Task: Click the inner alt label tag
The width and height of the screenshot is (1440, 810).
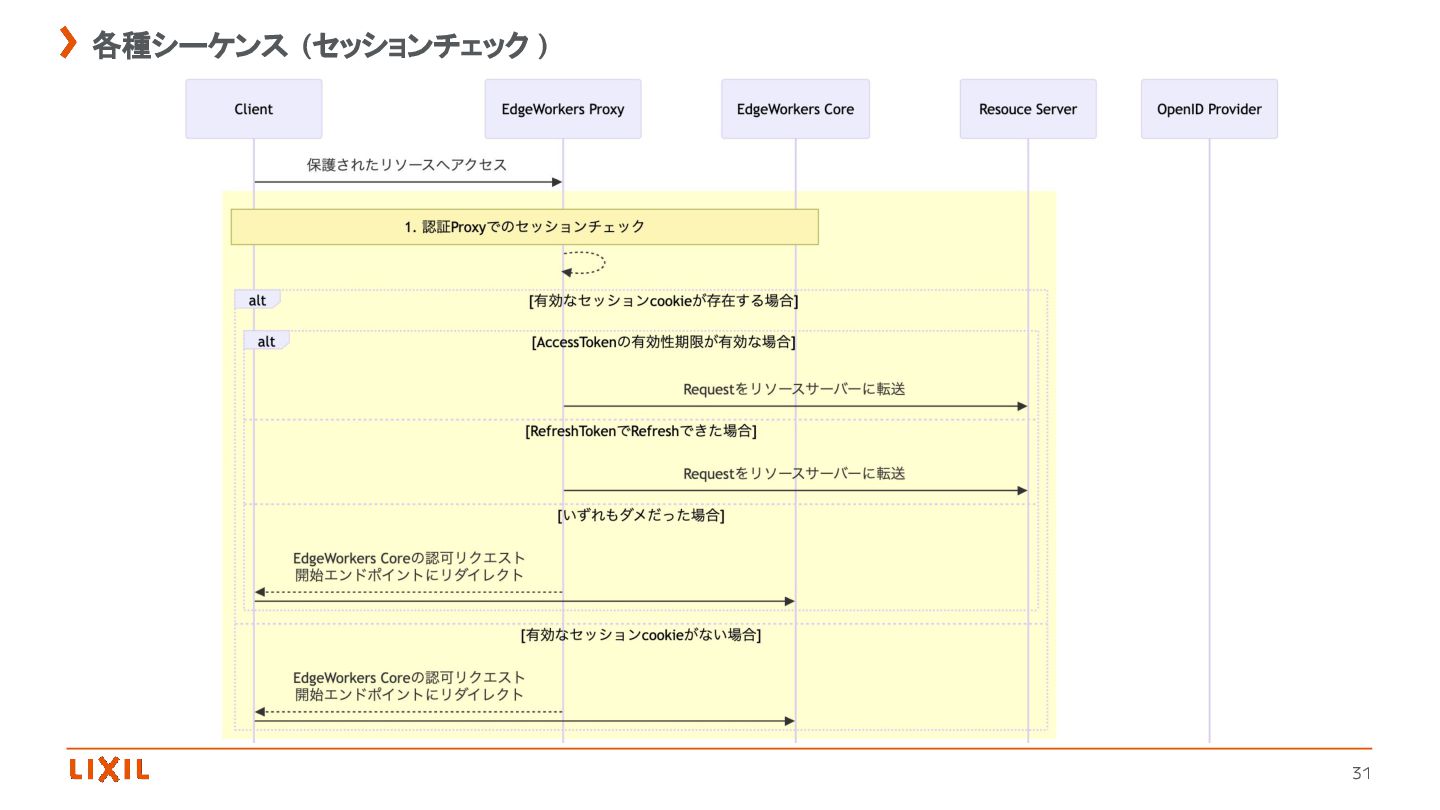Action: [266, 341]
